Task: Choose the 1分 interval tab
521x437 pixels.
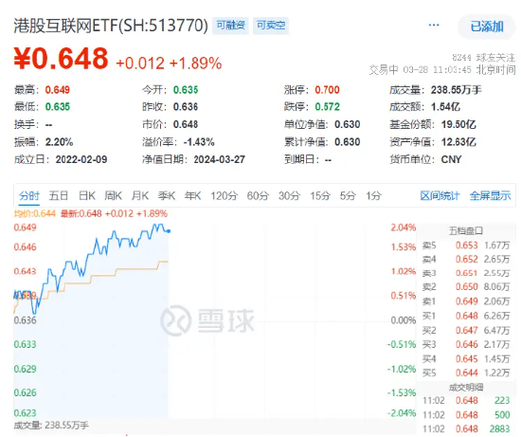Action: [x=374, y=196]
